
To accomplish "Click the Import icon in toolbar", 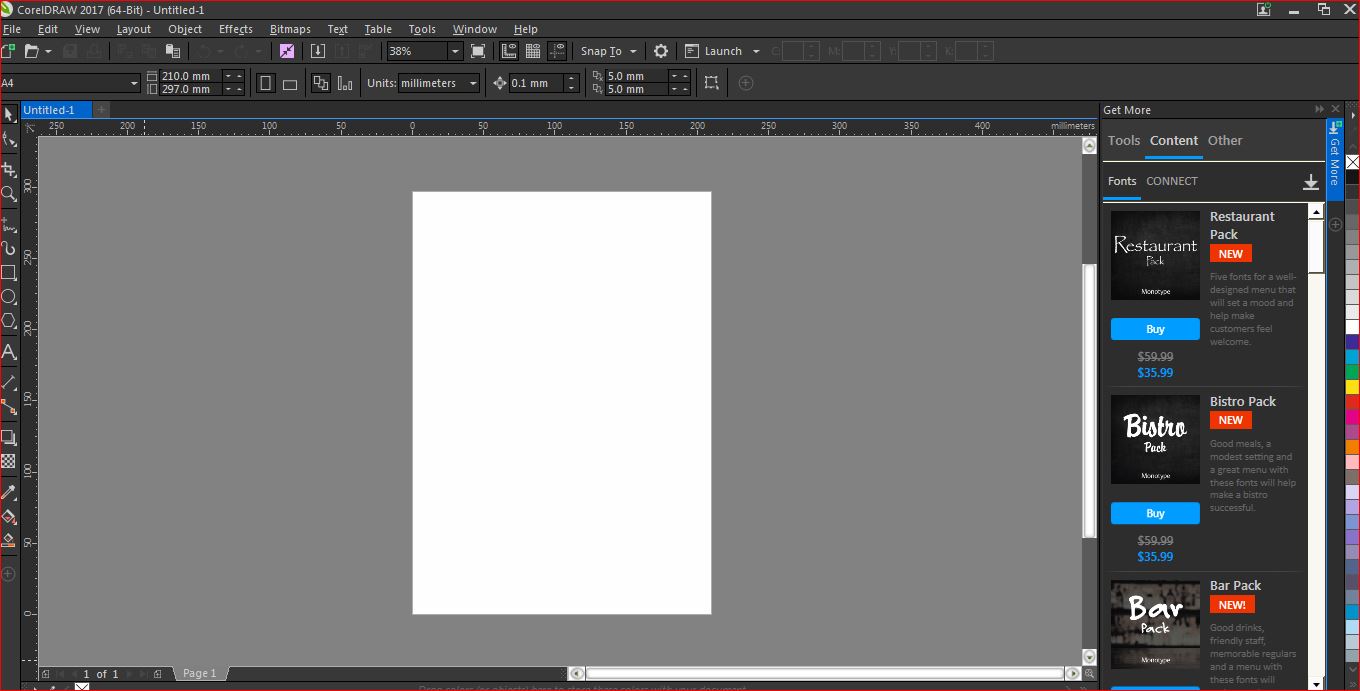I will (318, 51).
